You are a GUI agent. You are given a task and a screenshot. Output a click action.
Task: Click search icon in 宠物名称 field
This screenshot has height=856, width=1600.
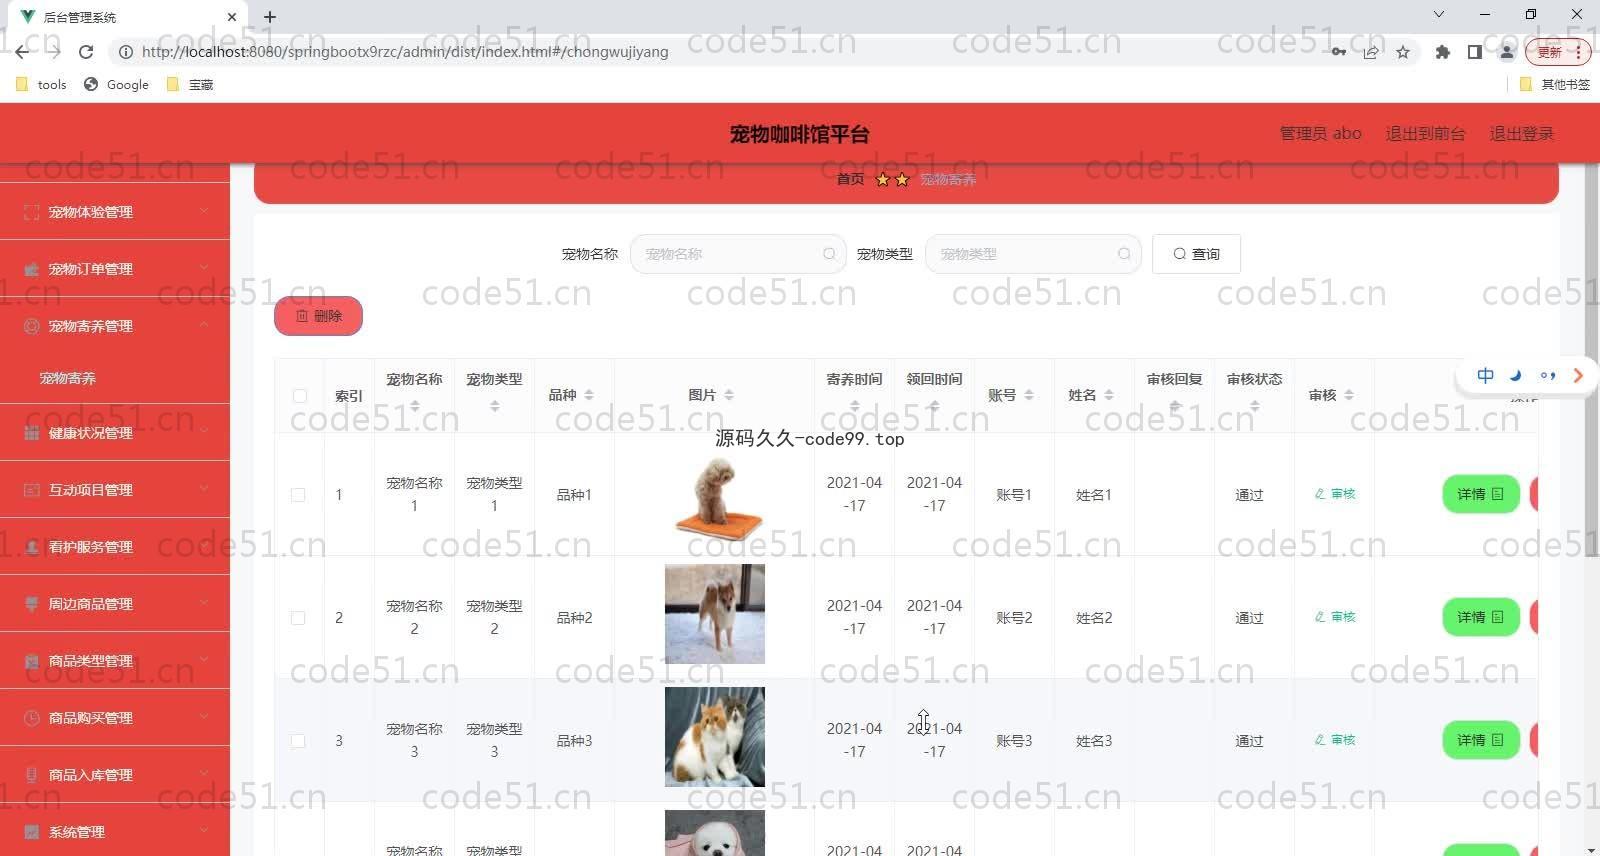(x=829, y=254)
